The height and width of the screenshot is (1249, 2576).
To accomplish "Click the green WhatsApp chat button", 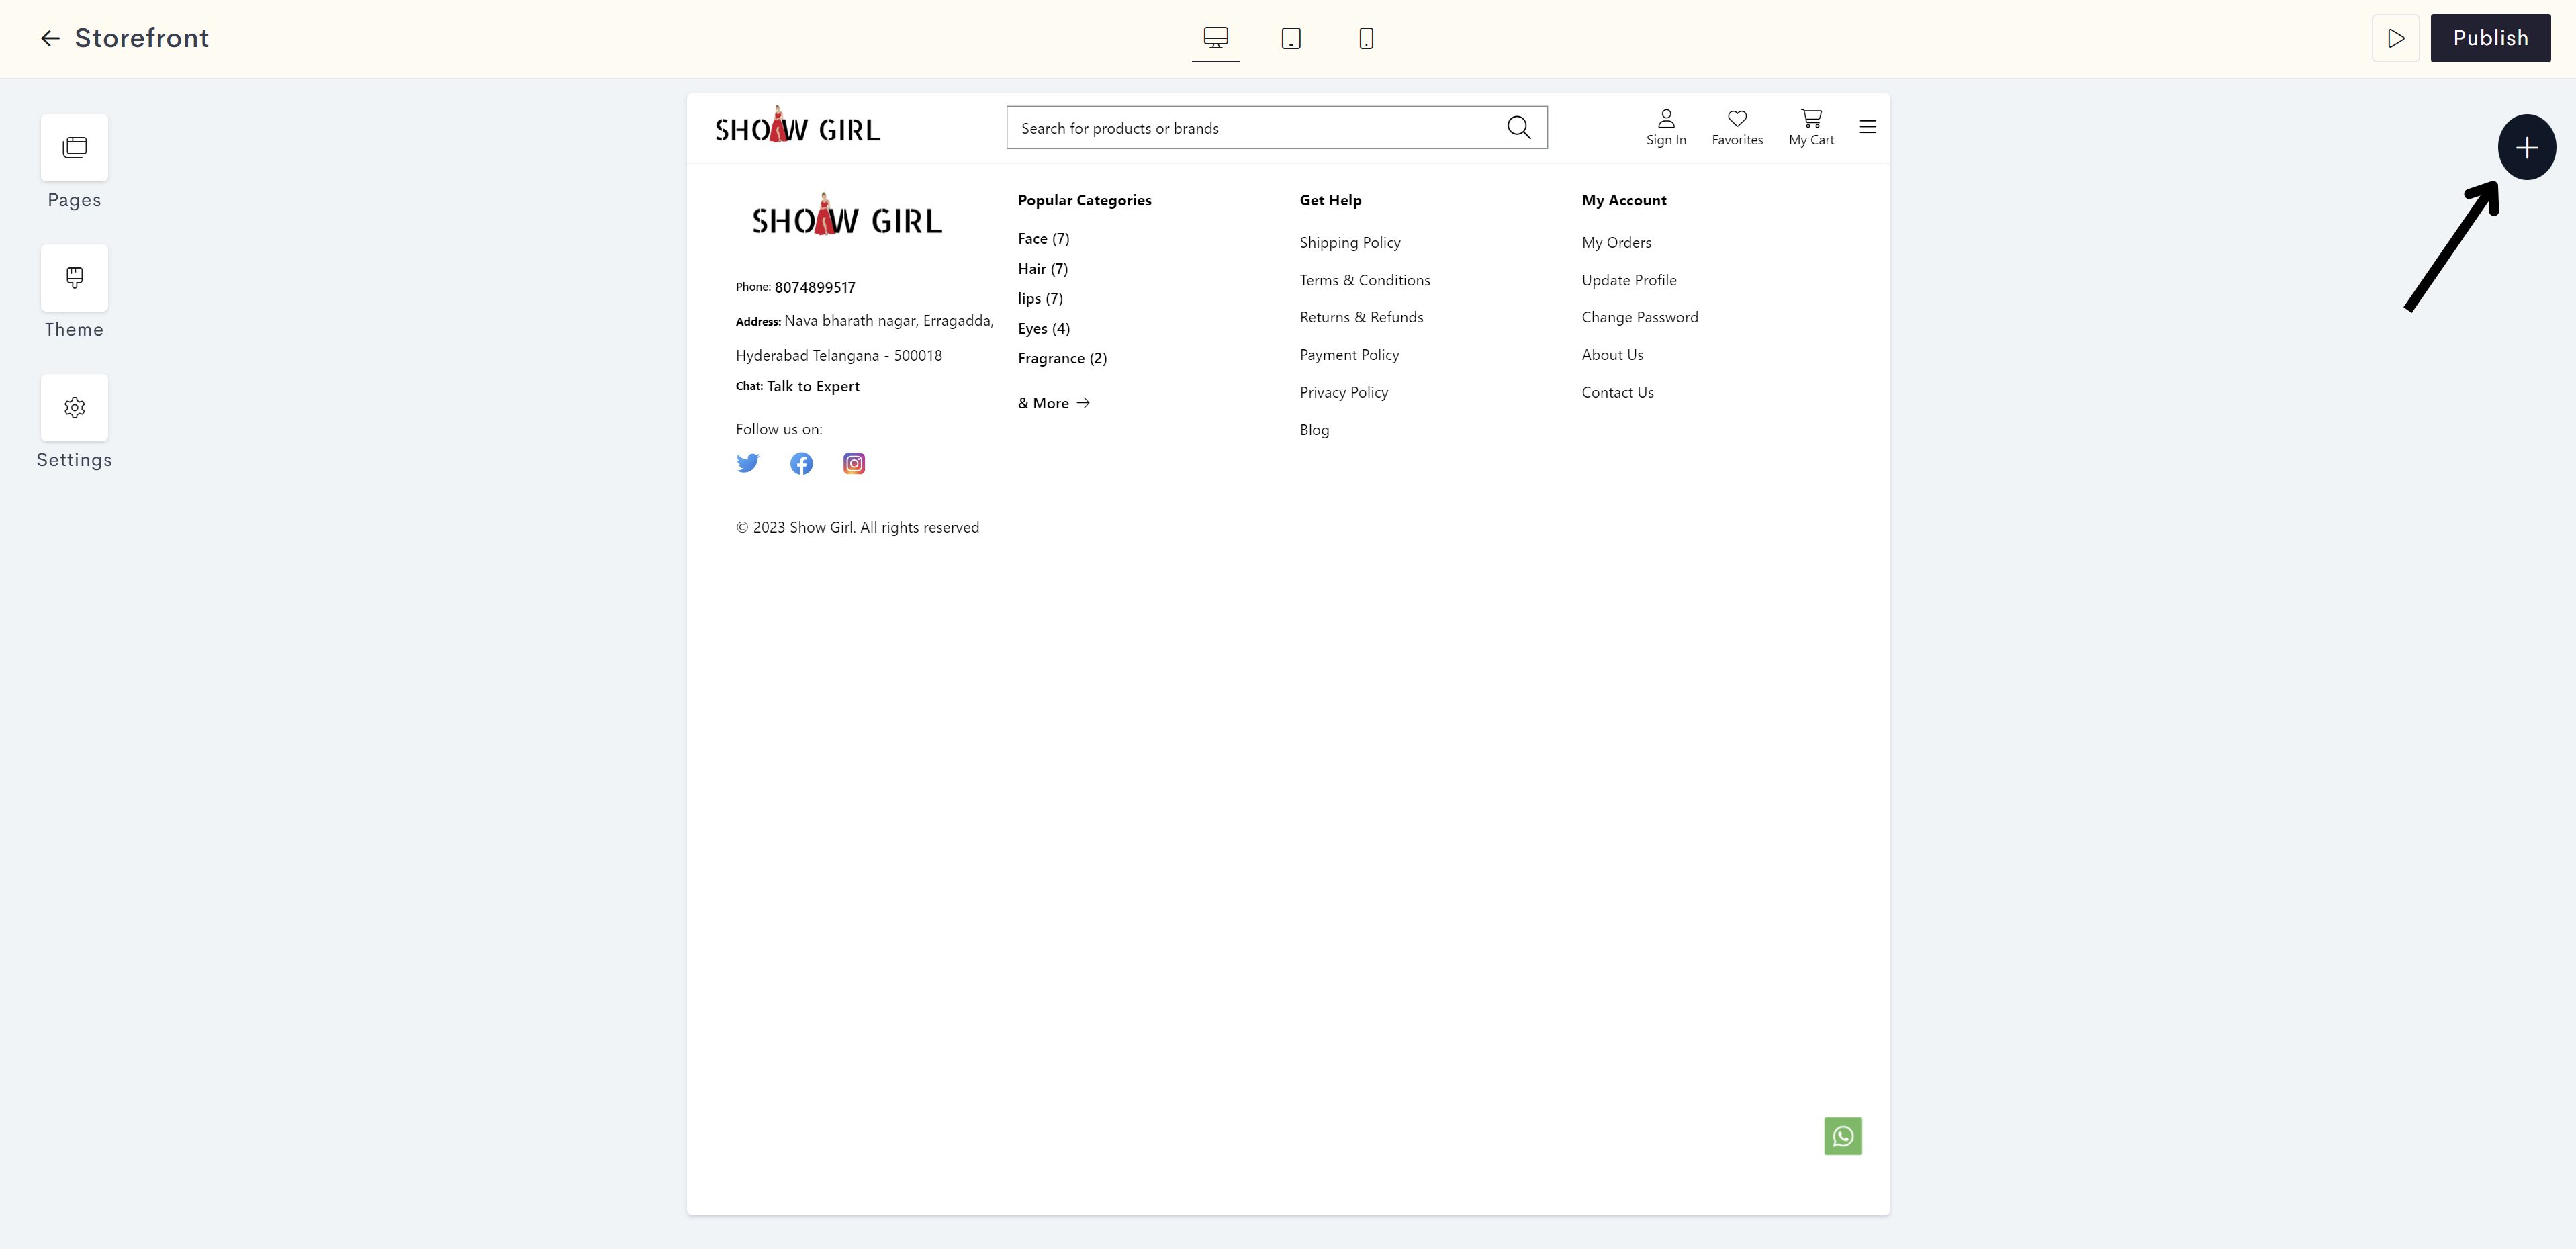I will pos(1842,1136).
